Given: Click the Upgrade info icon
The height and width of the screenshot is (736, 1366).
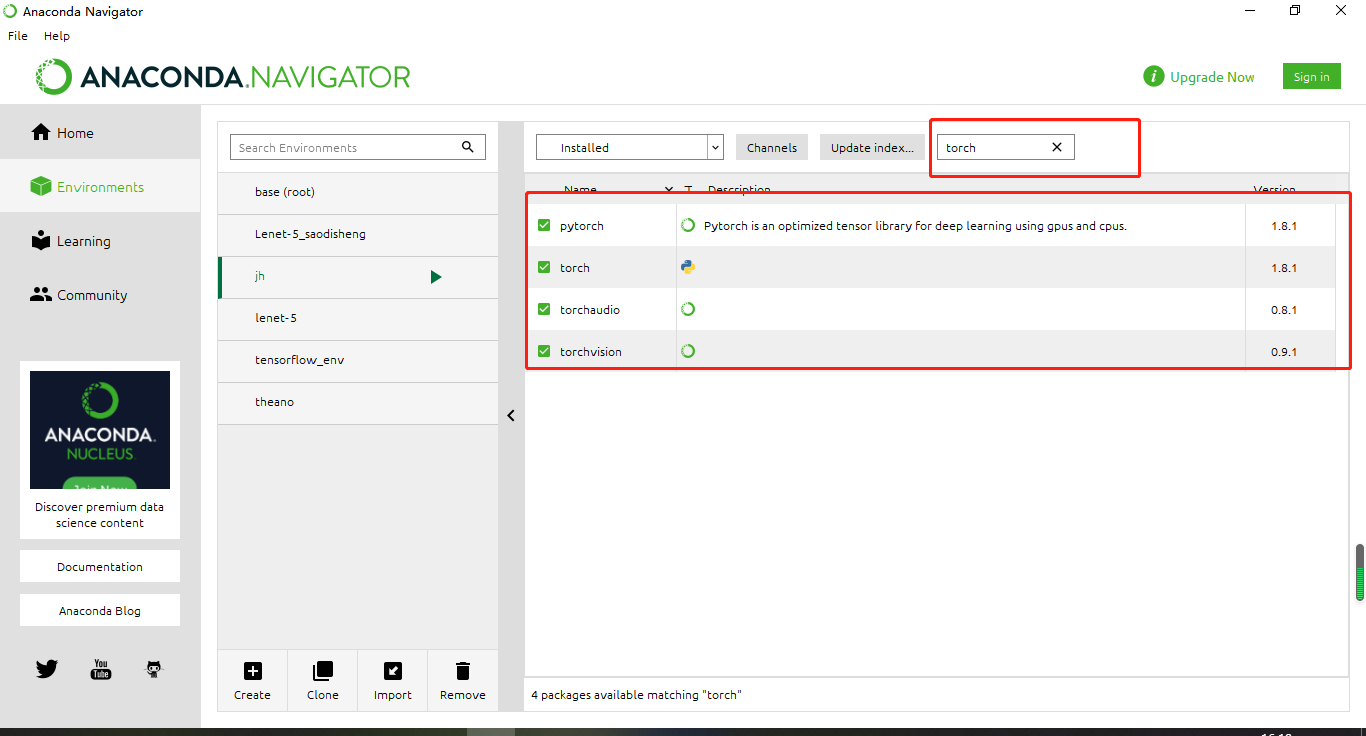Looking at the screenshot, I should click(1154, 77).
